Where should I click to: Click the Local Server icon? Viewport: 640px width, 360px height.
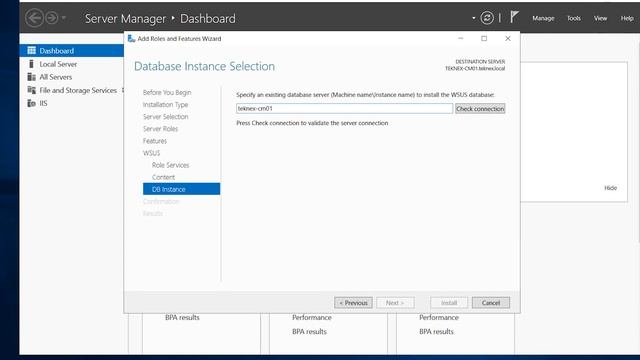pyautogui.click(x=31, y=64)
